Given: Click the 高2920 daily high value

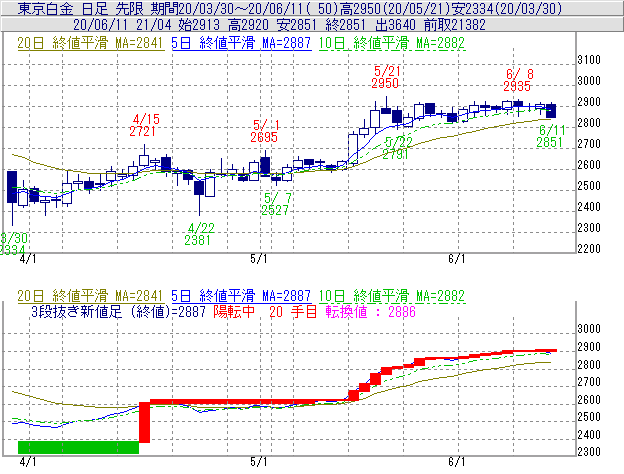Looking at the screenshot, I should pos(248,25).
